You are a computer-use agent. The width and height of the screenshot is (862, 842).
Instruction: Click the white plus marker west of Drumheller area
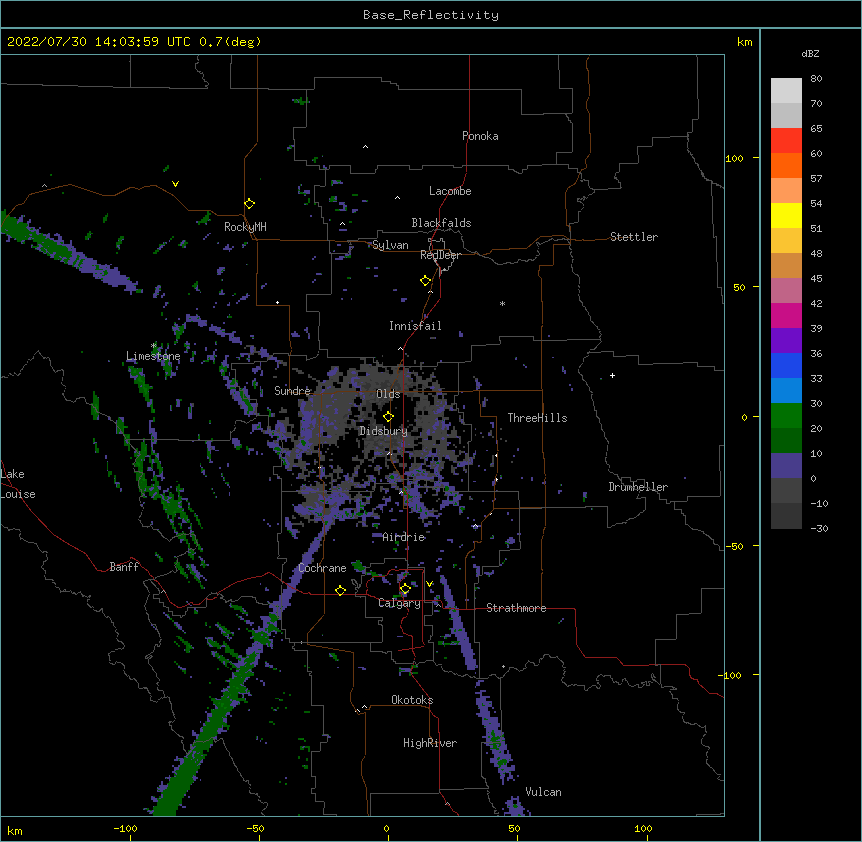(x=612, y=375)
